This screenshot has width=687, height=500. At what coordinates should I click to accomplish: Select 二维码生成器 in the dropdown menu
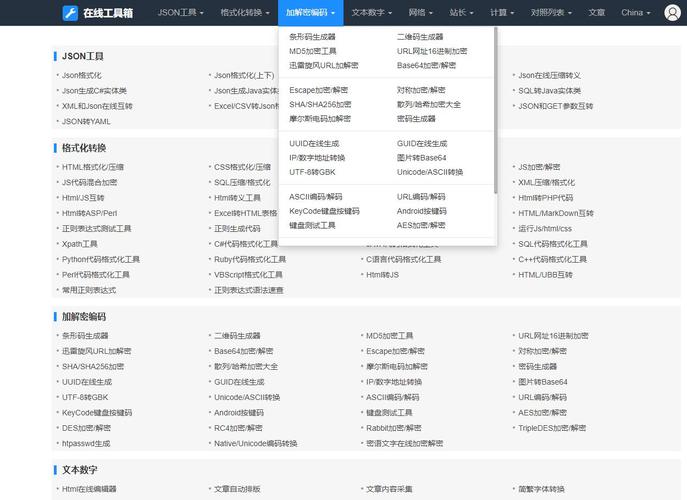[420, 37]
